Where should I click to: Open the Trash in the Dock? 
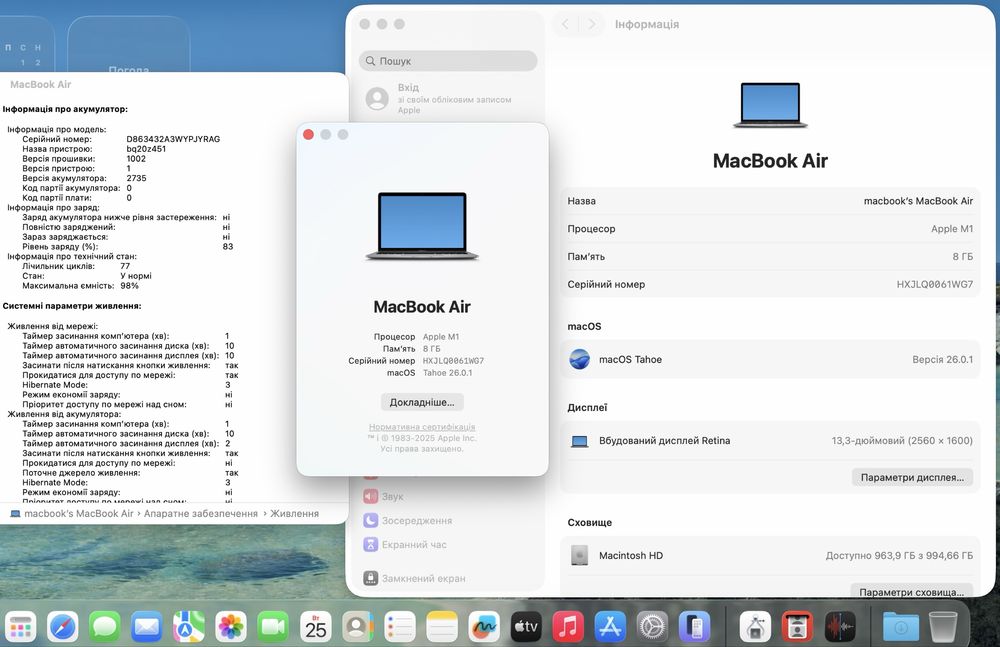[x=943, y=627]
